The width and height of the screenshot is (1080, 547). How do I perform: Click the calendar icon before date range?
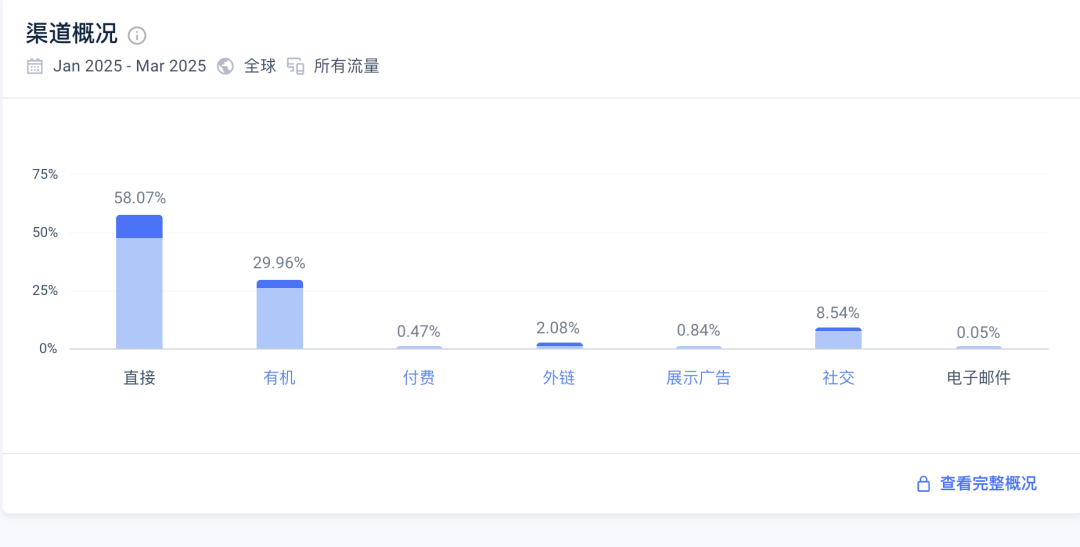click(35, 67)
